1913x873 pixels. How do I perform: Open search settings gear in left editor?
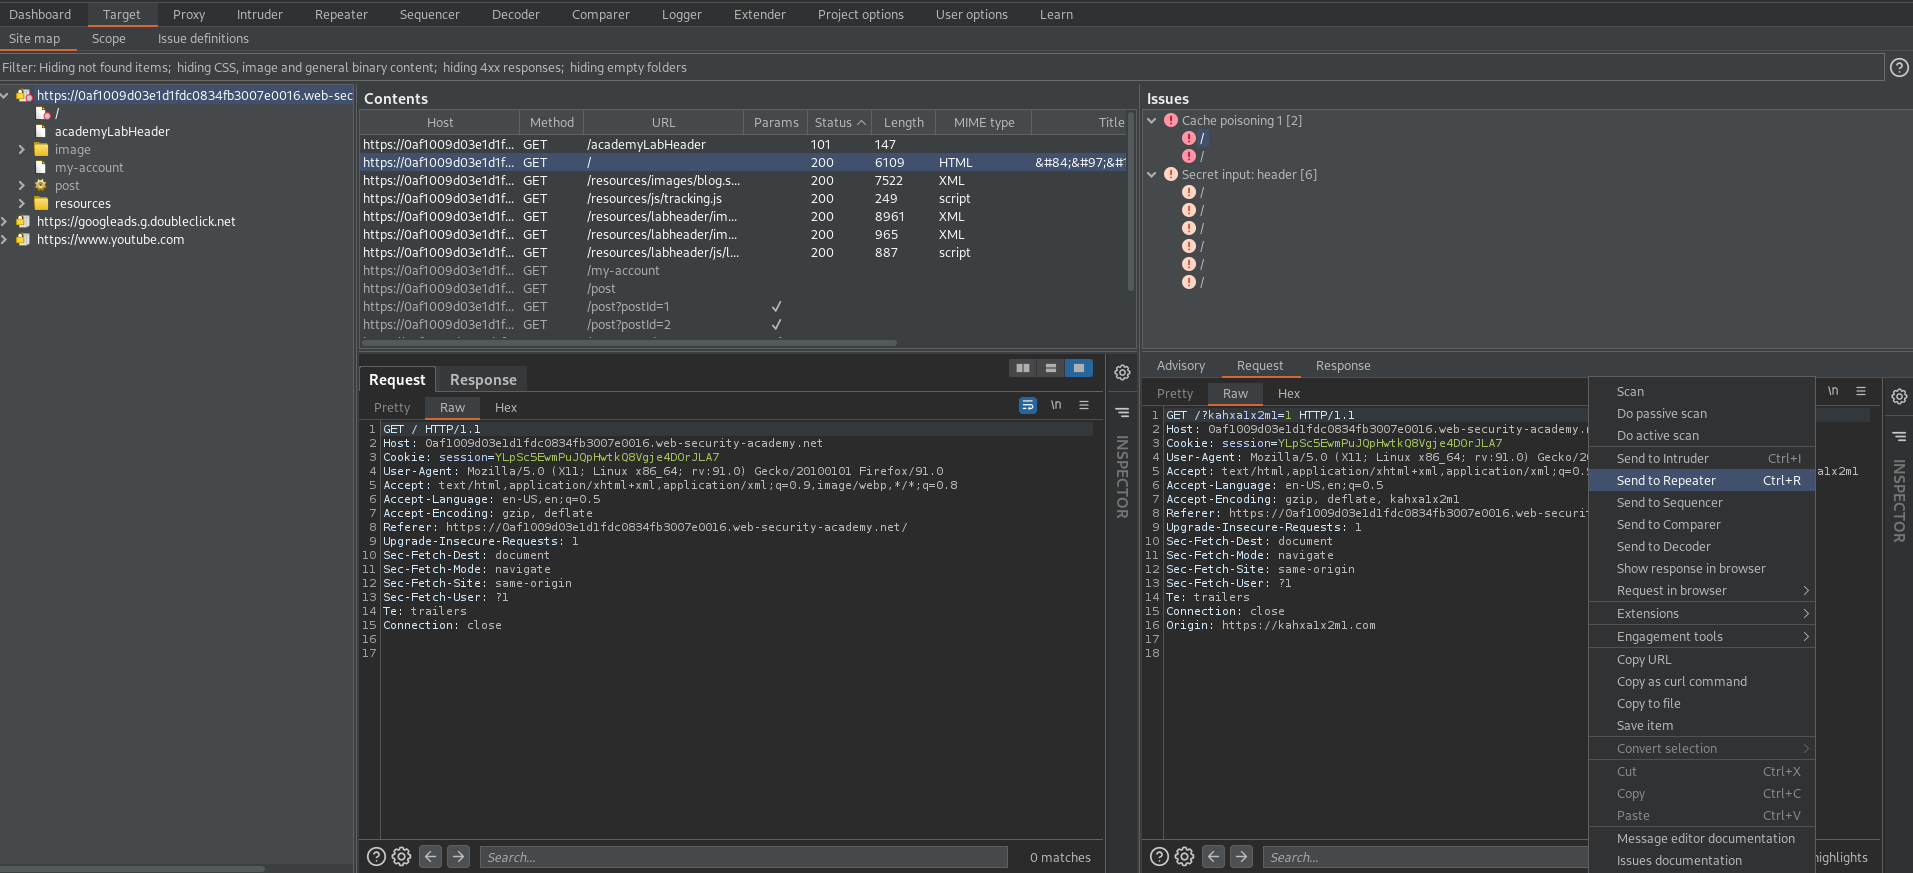(x=401, y=856)
